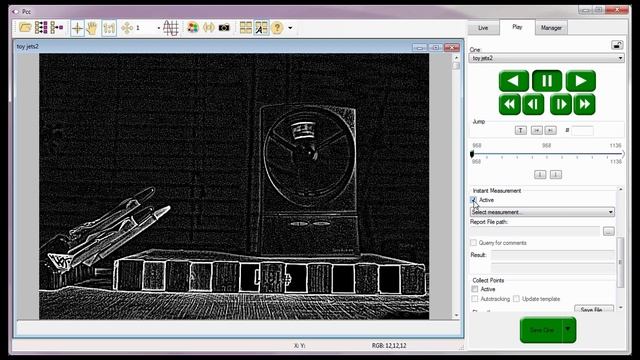Image resolution: width=640 pixels, height=360 pixels.
Task: Open a cine file with folder icon
Action: [x=25, y=28]
